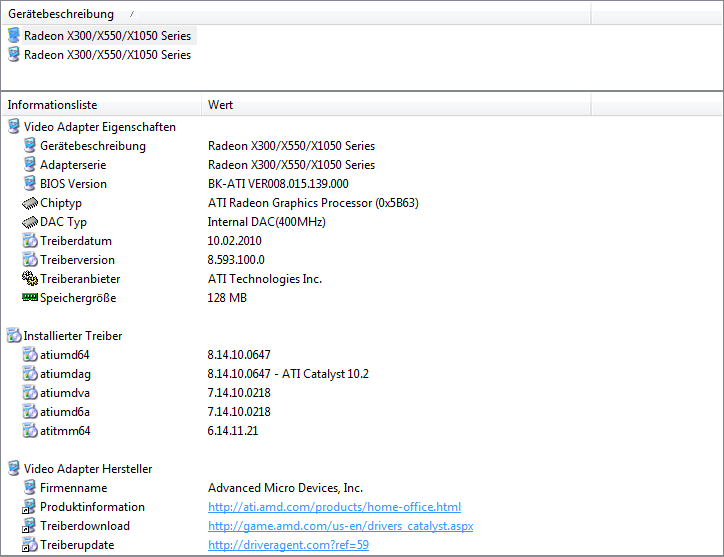Click the Internal DAC(400MHz) value
This screenshot has width=724, height=557.
(266, 222)
